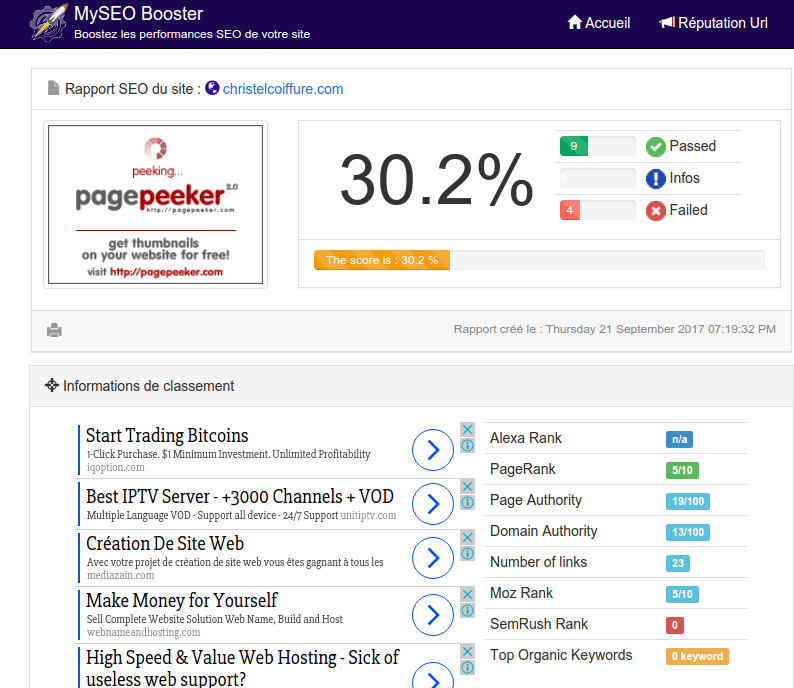Click the MySEO Booster rocket logo
The width and height of the screenshot is (794, 688).
pyautogui.click(x=48, y=22)
